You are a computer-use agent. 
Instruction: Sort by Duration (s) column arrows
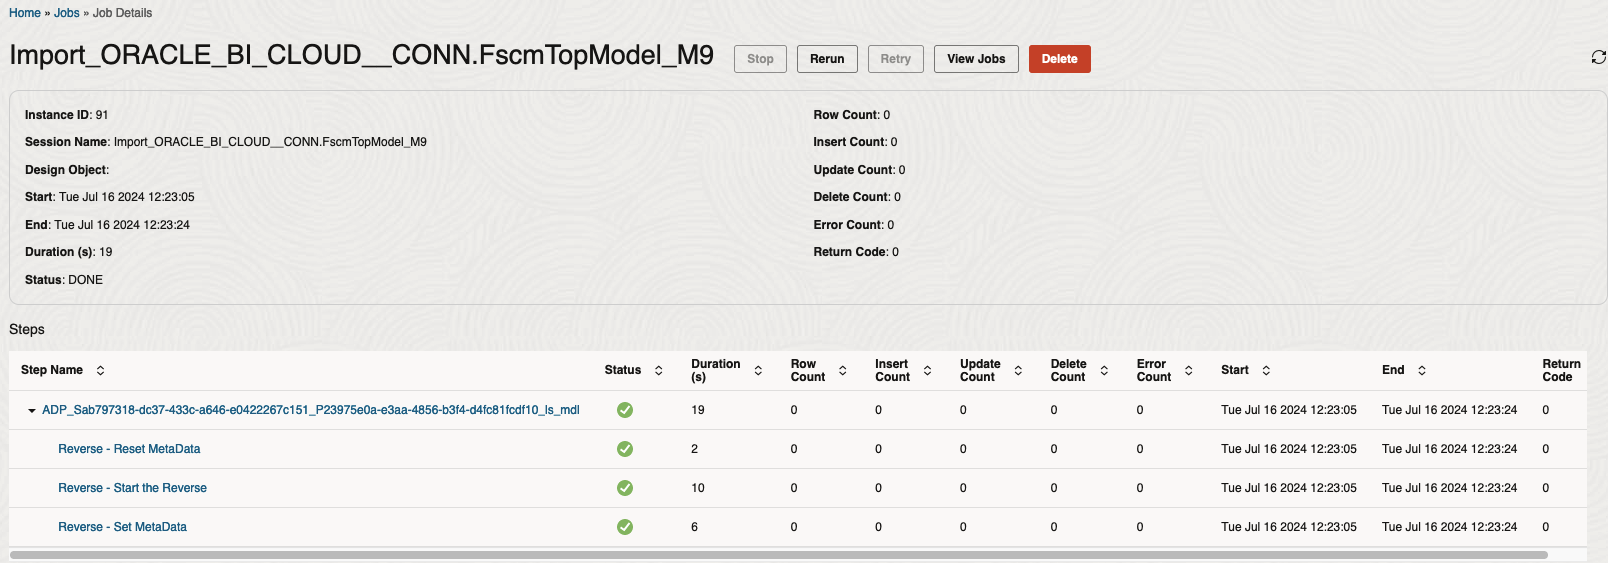758,370
